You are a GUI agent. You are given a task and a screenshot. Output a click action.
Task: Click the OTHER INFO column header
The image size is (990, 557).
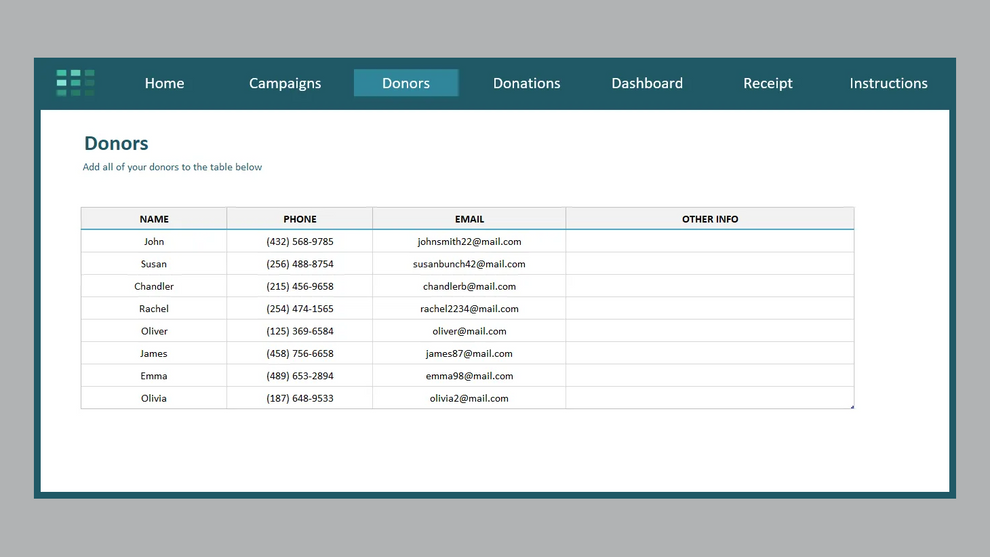coord(710,219)
